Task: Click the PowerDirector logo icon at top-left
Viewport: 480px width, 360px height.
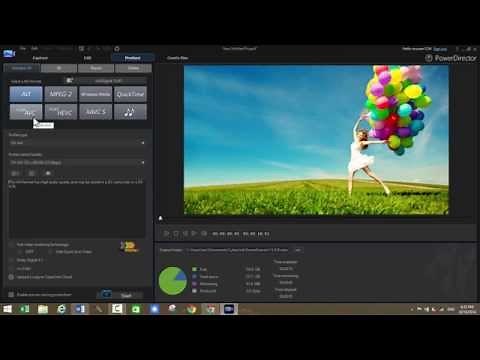Action: 9,53
